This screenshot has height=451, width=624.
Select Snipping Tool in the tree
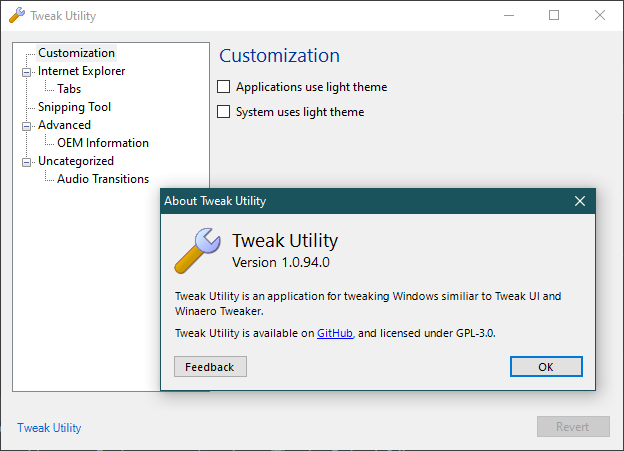point(74,107)
